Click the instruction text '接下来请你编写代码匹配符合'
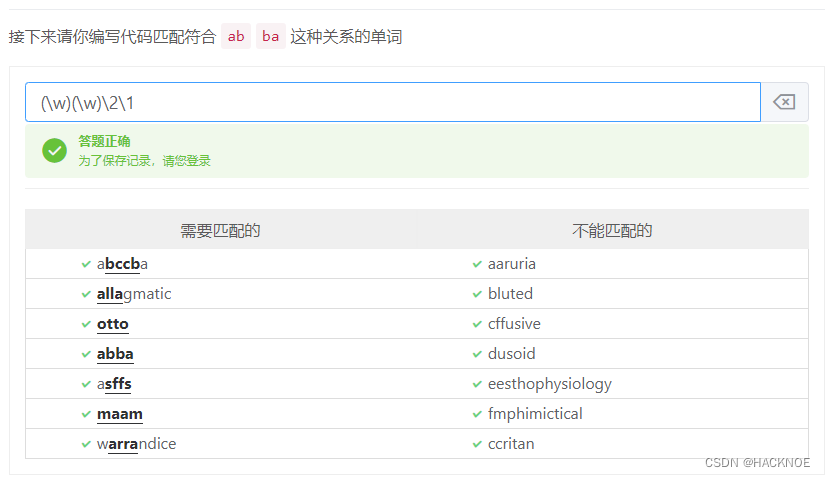 click(x=113, y=37)
